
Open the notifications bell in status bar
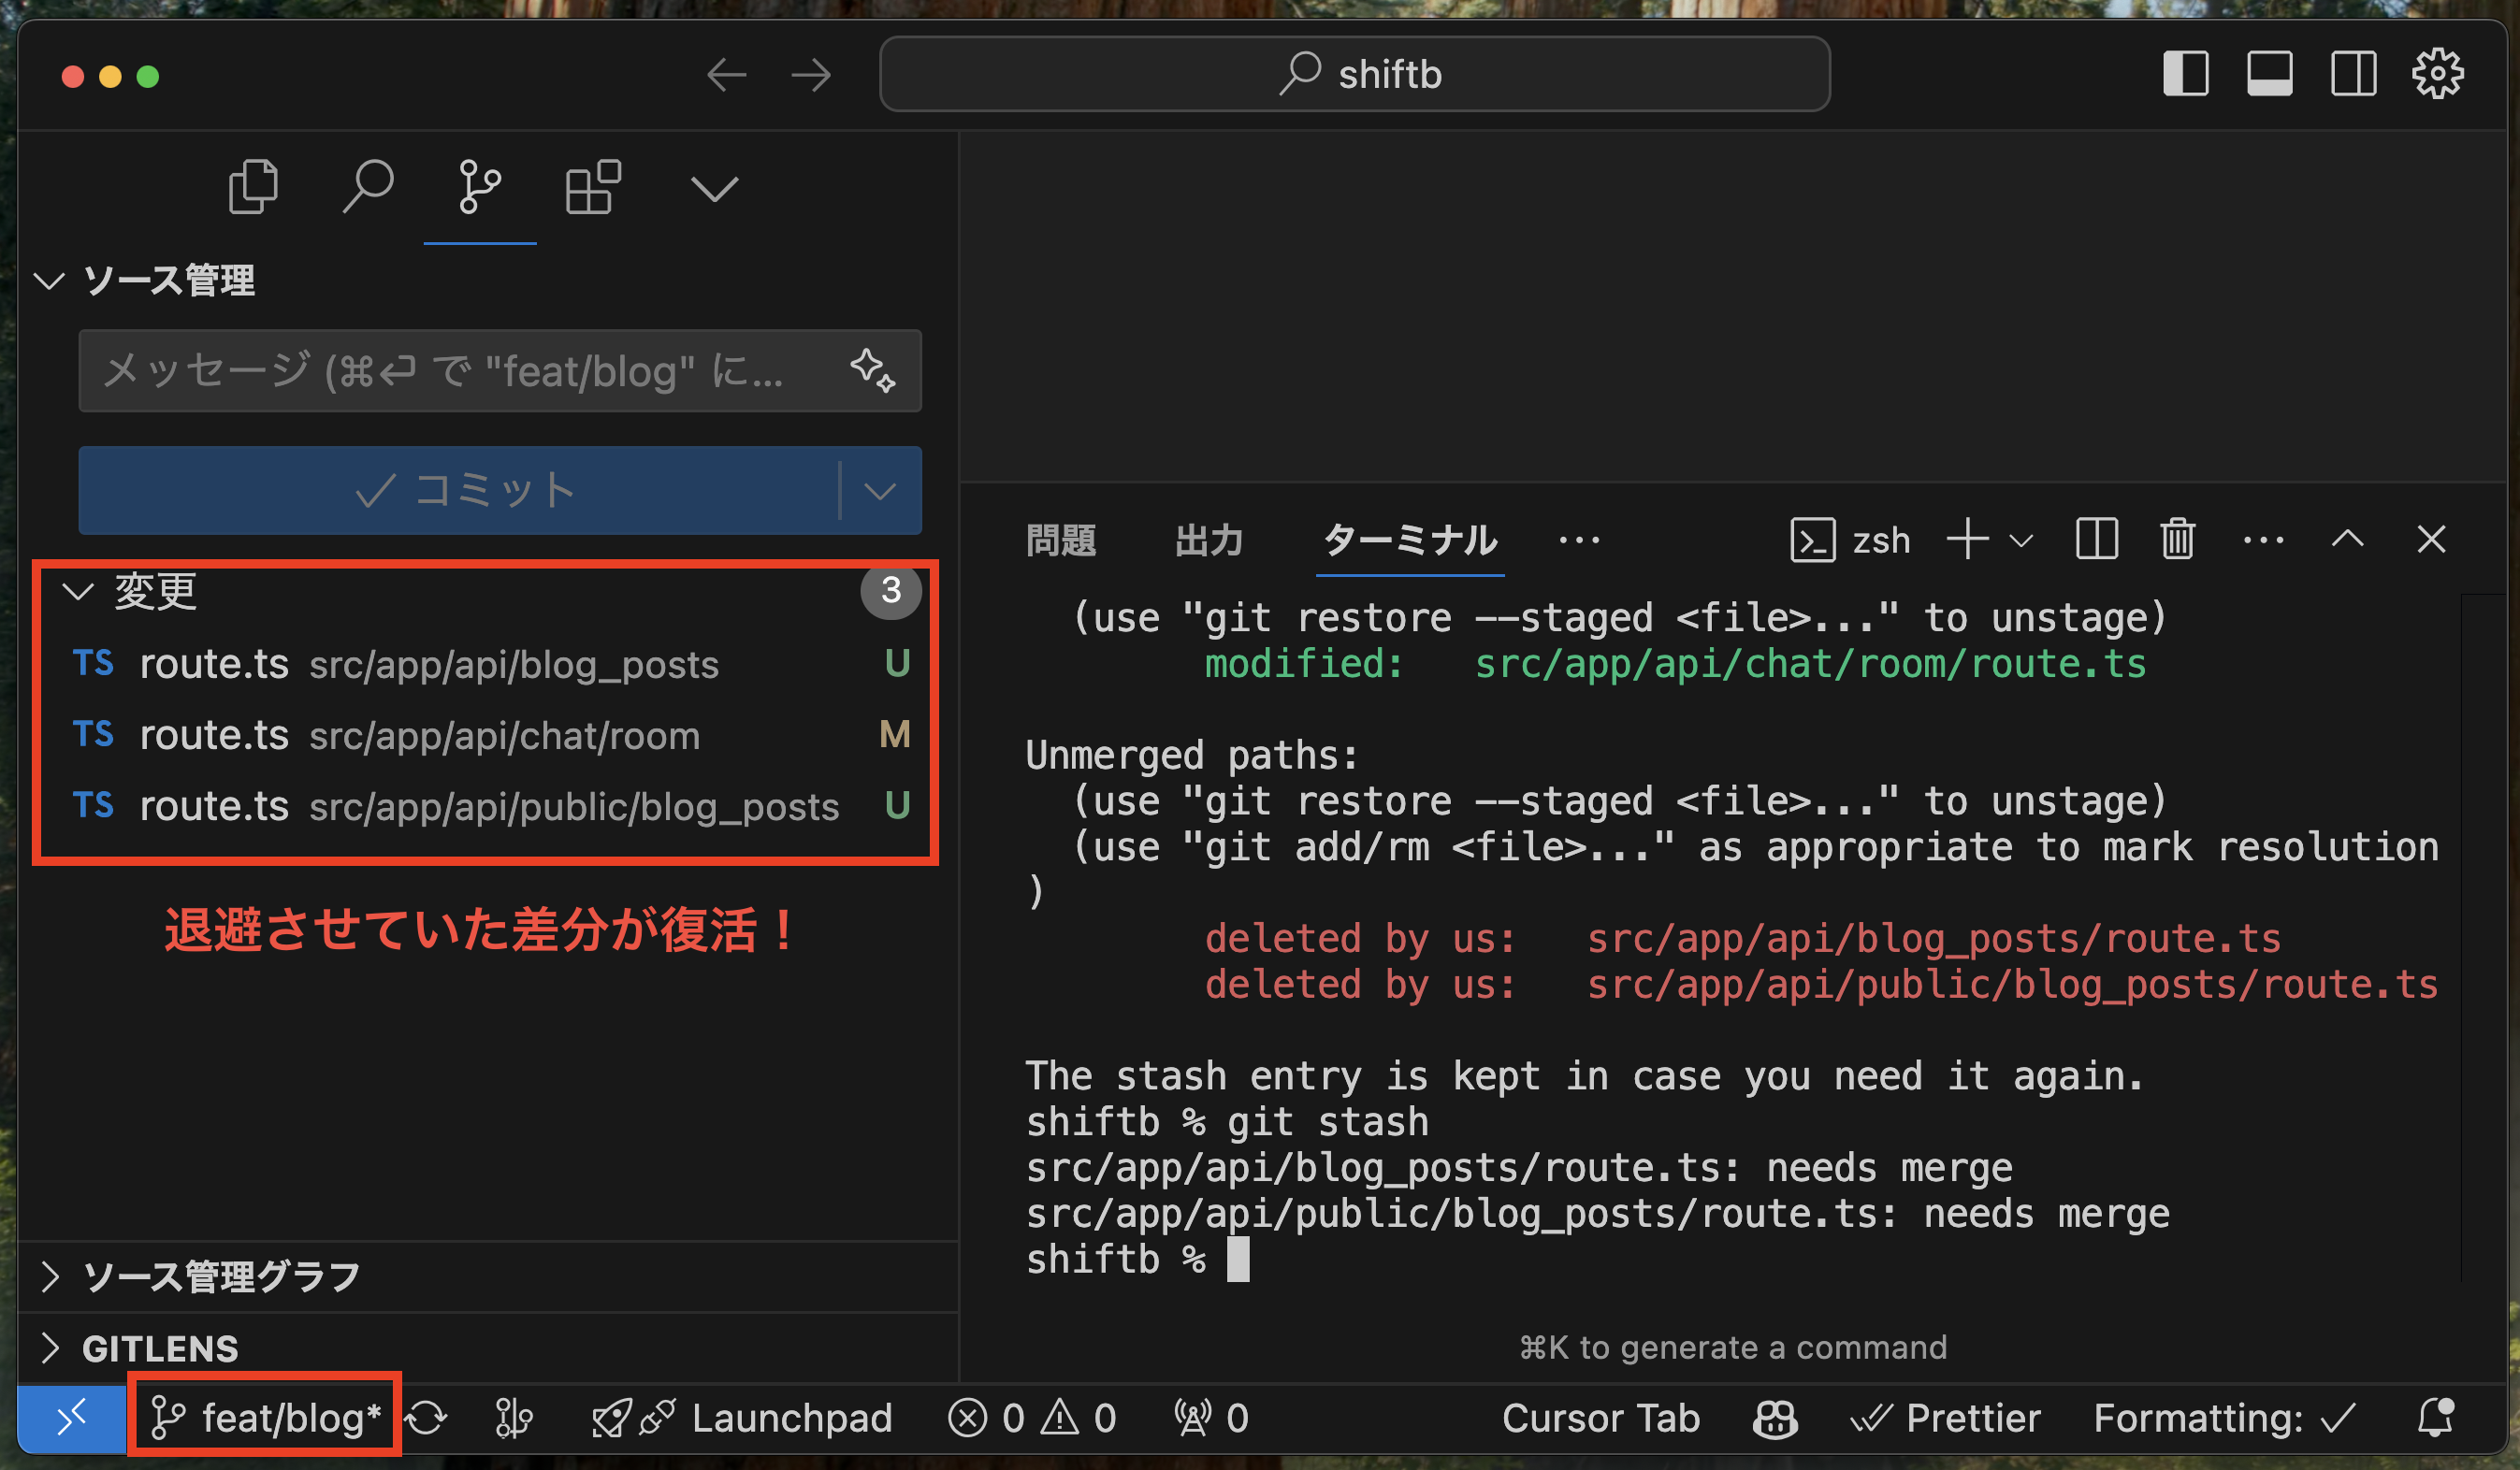coord(2435,1418)
